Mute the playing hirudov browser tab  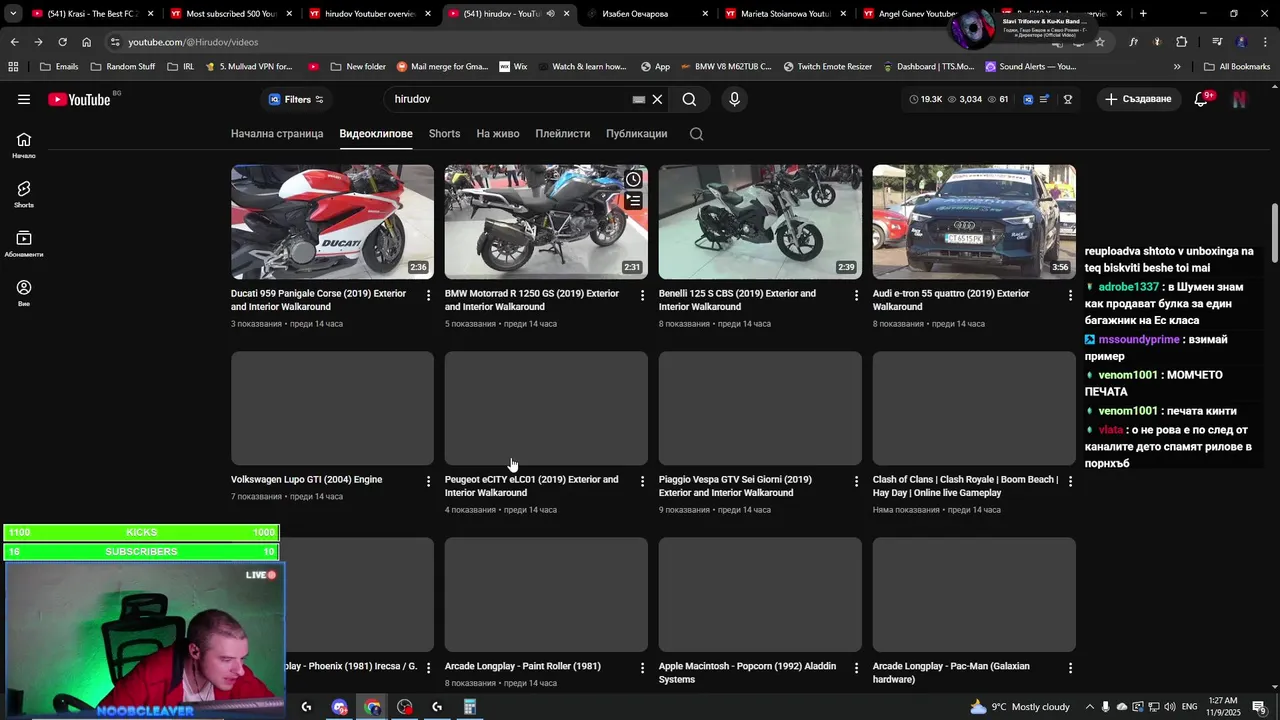coord(550,14)
